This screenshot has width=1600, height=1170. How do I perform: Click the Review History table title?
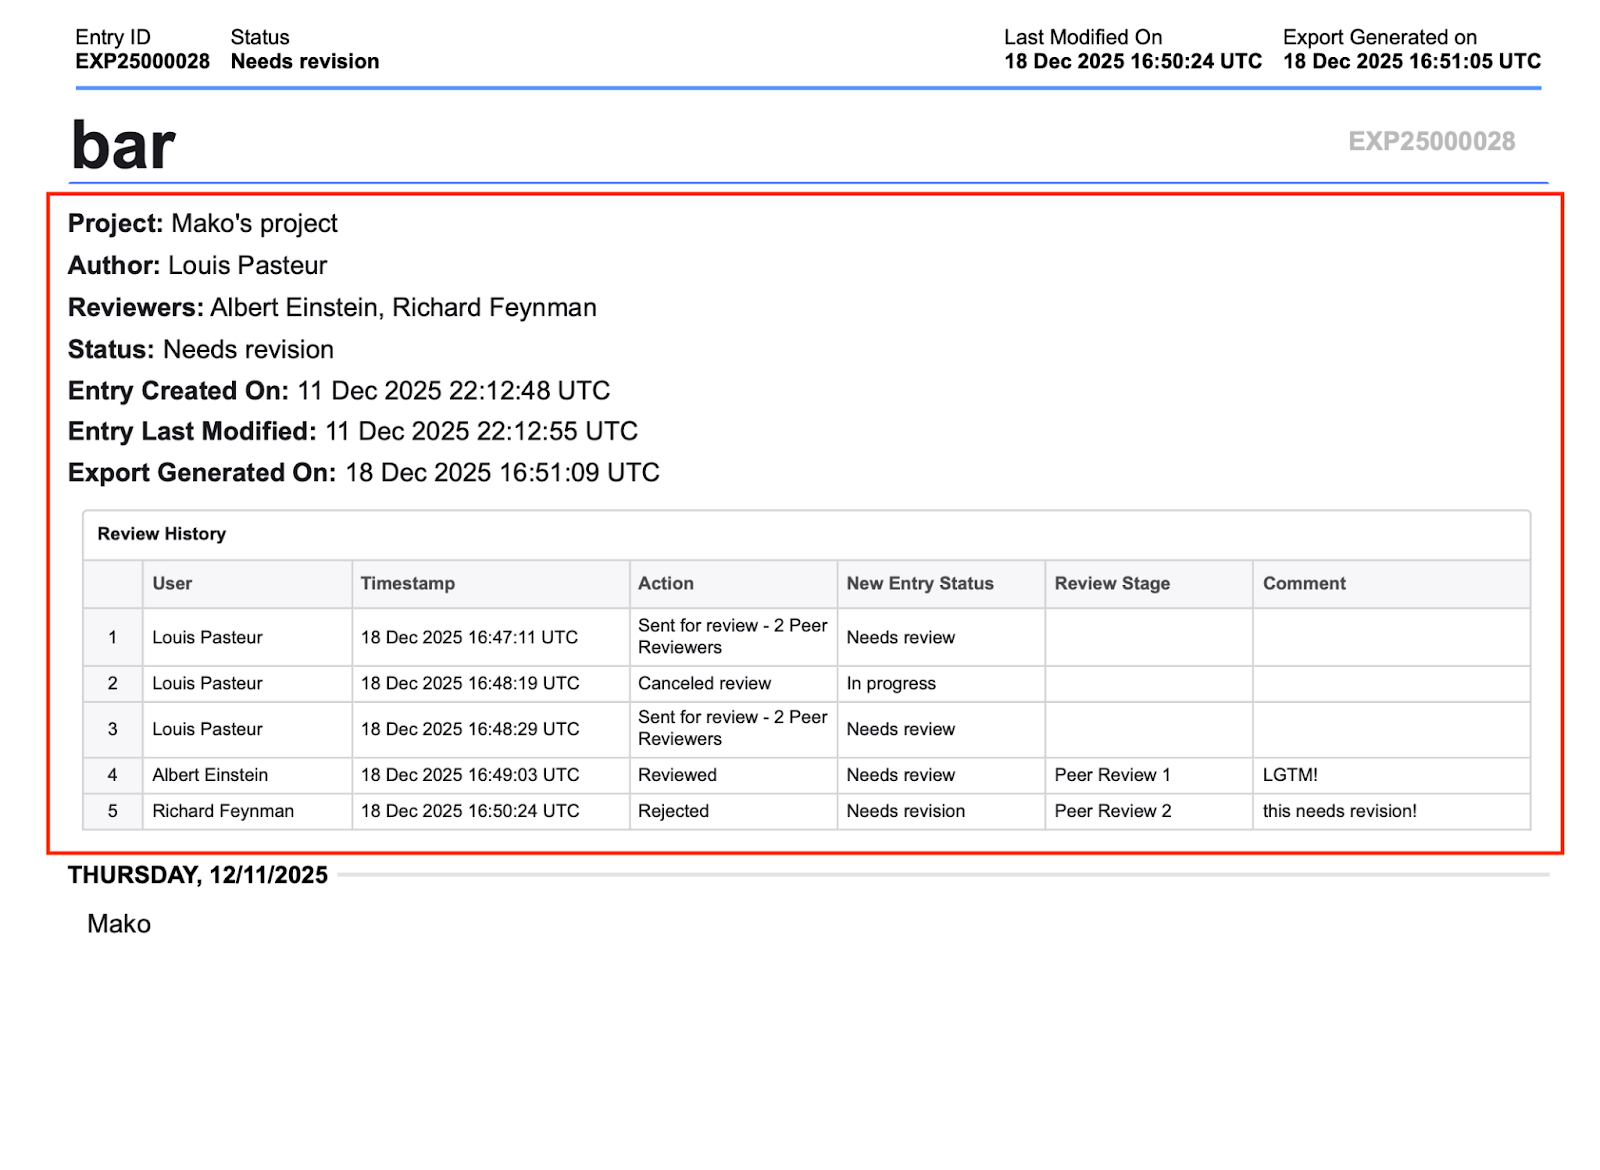(161, 534)
